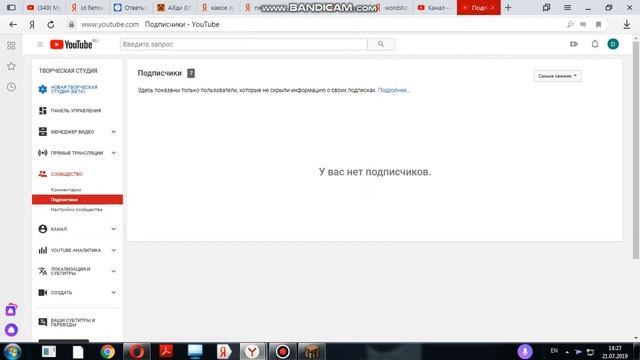This screenshot has width=640, height=360.
Task: Open Панель управления in sidebar
Action: 76,111
